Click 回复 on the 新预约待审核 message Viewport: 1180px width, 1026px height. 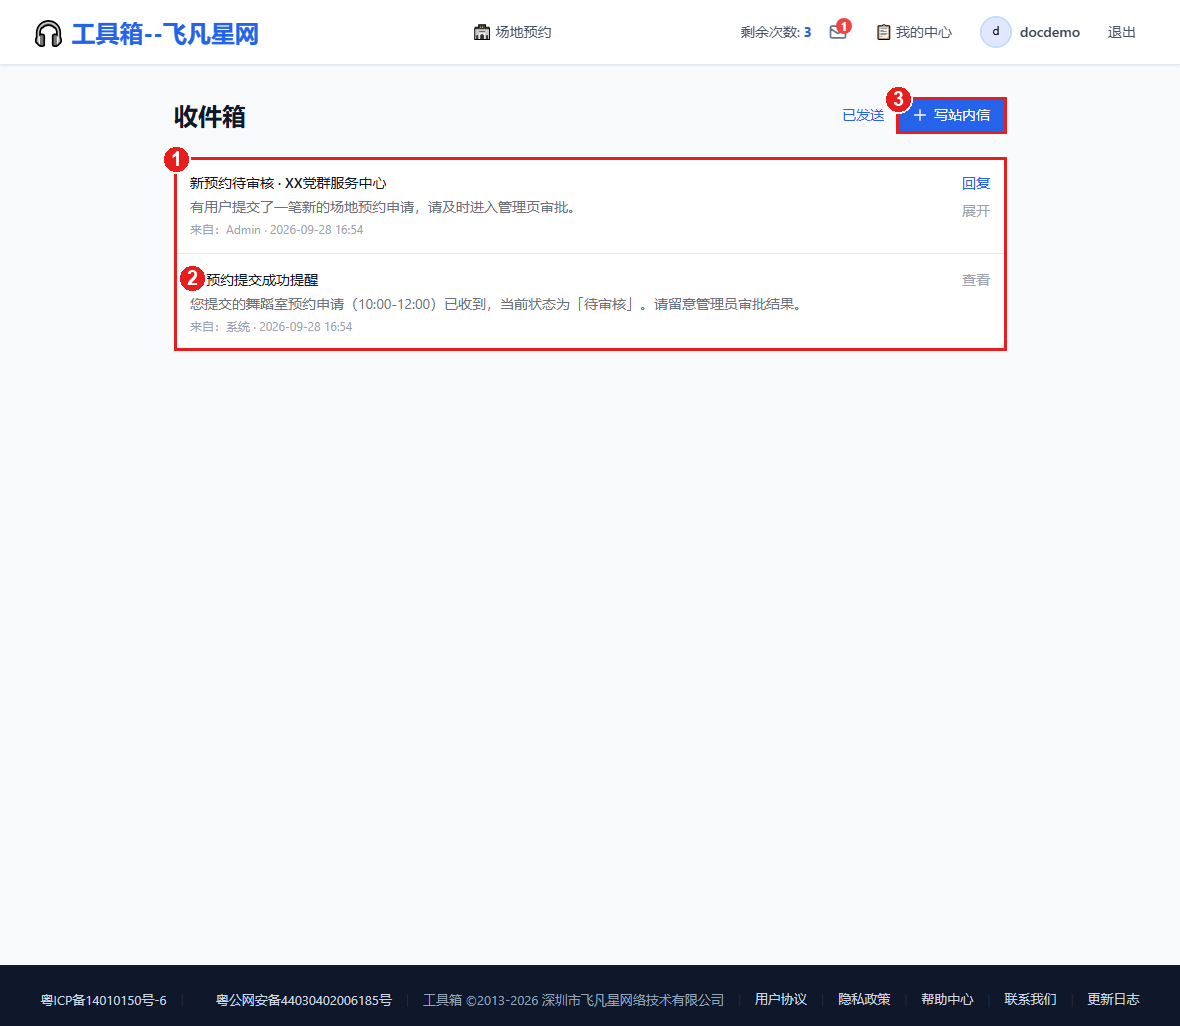[x=975, y=183]
